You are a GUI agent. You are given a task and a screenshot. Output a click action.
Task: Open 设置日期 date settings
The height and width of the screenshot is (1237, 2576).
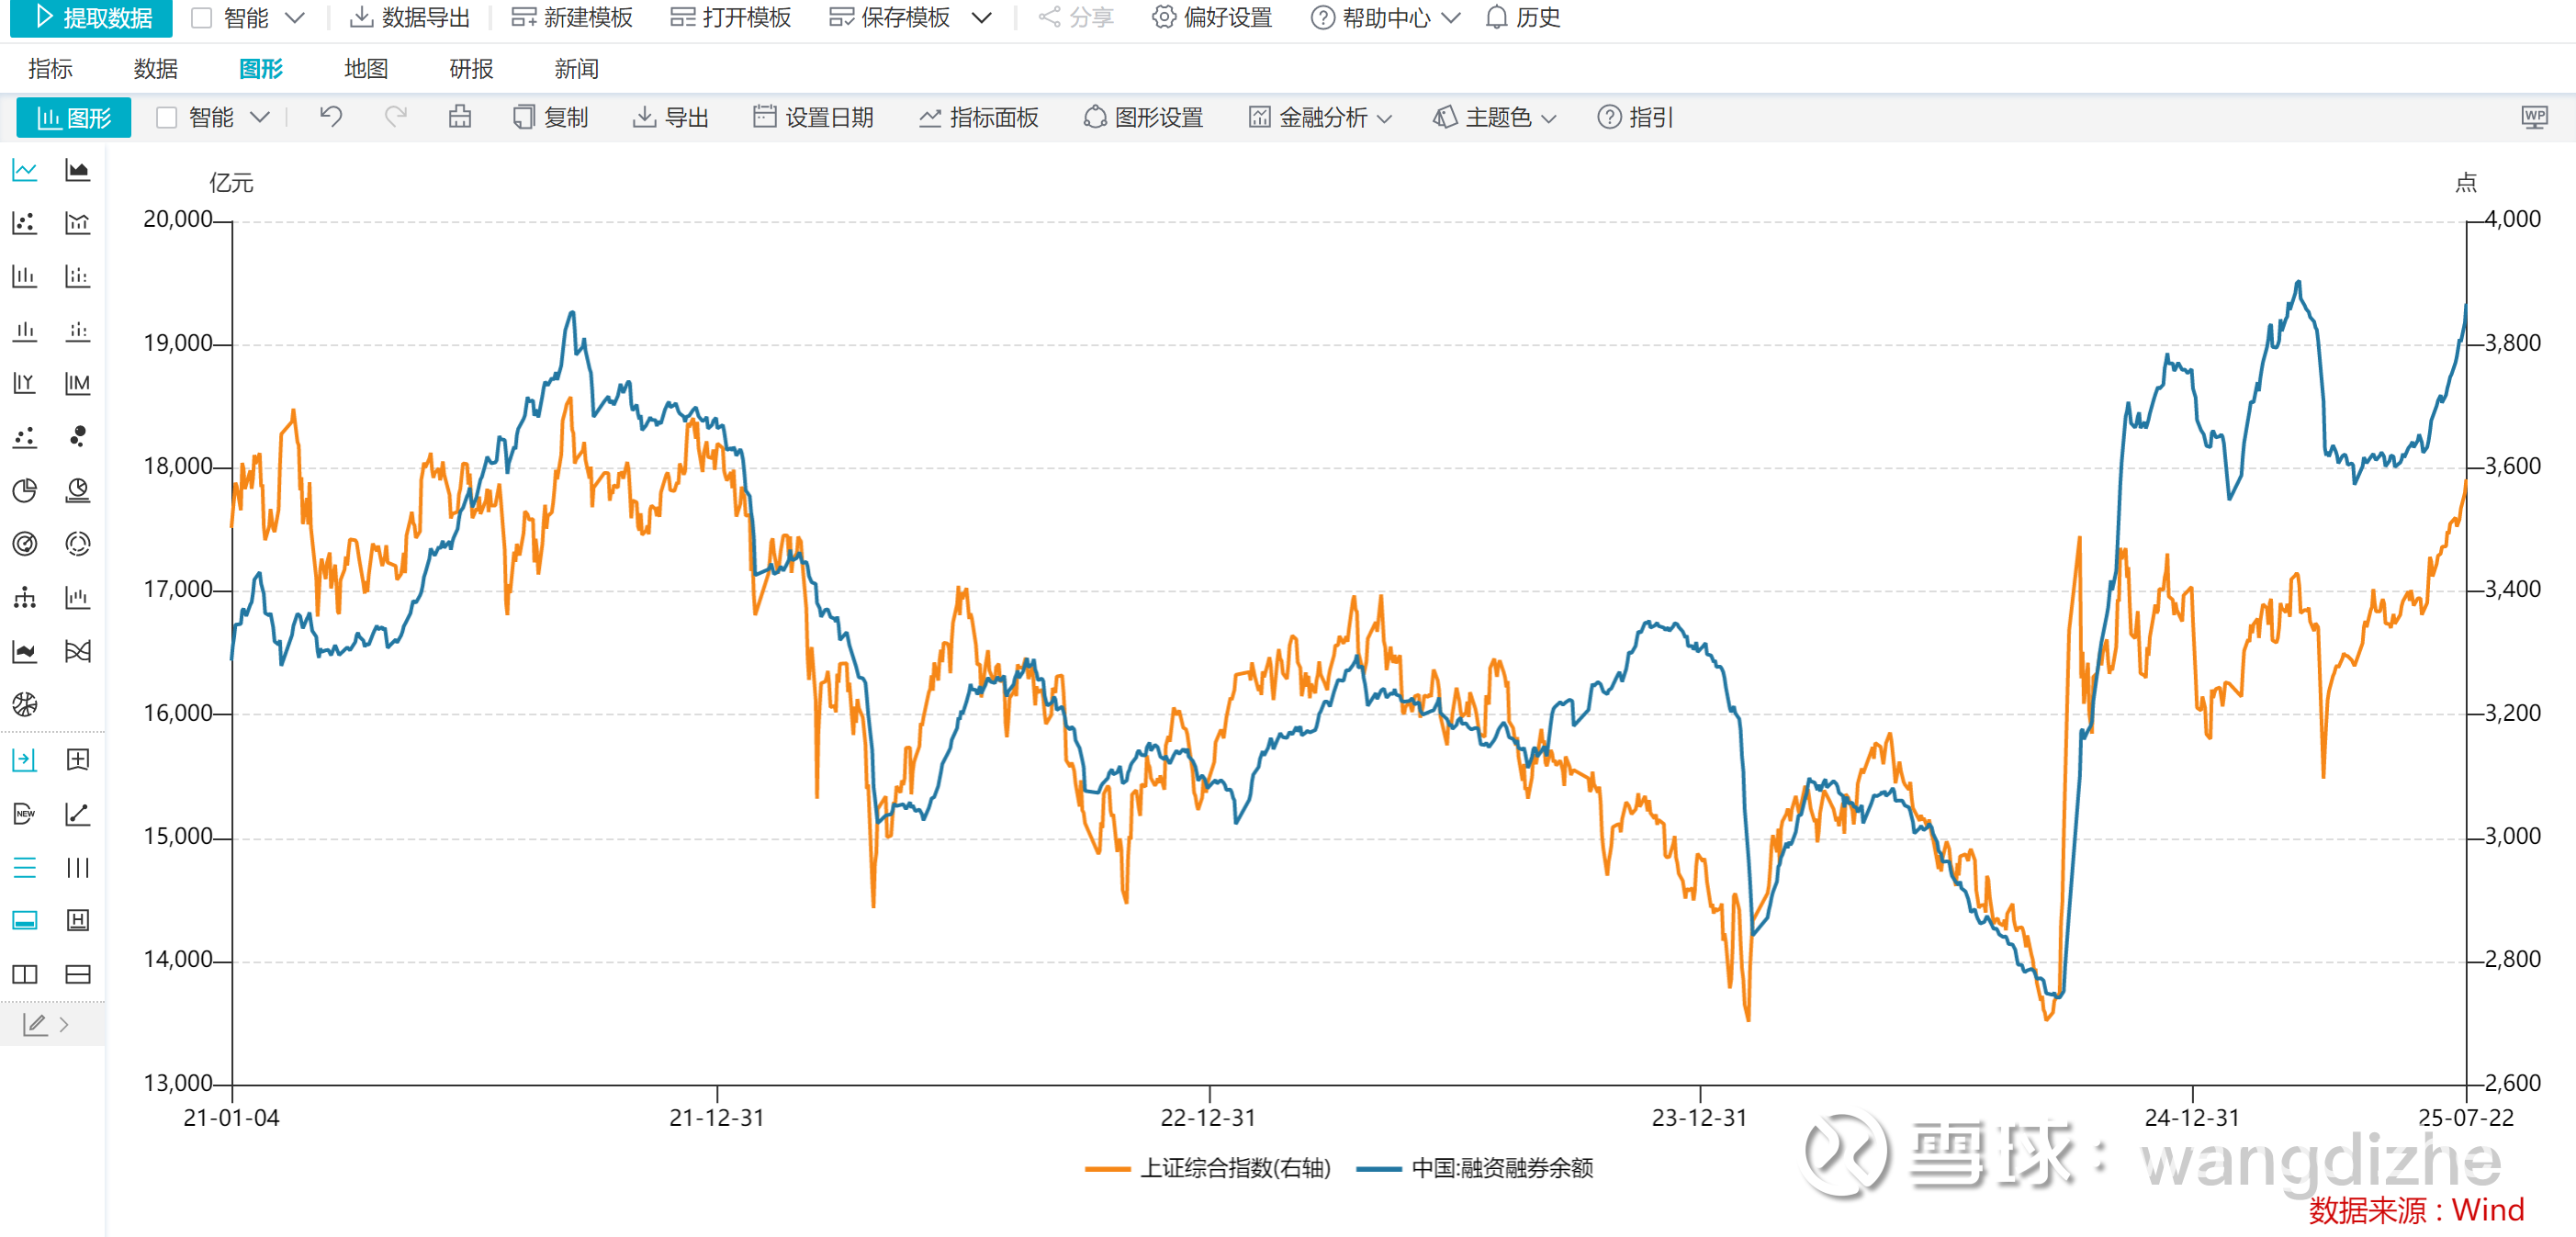[x=813, y=118]
